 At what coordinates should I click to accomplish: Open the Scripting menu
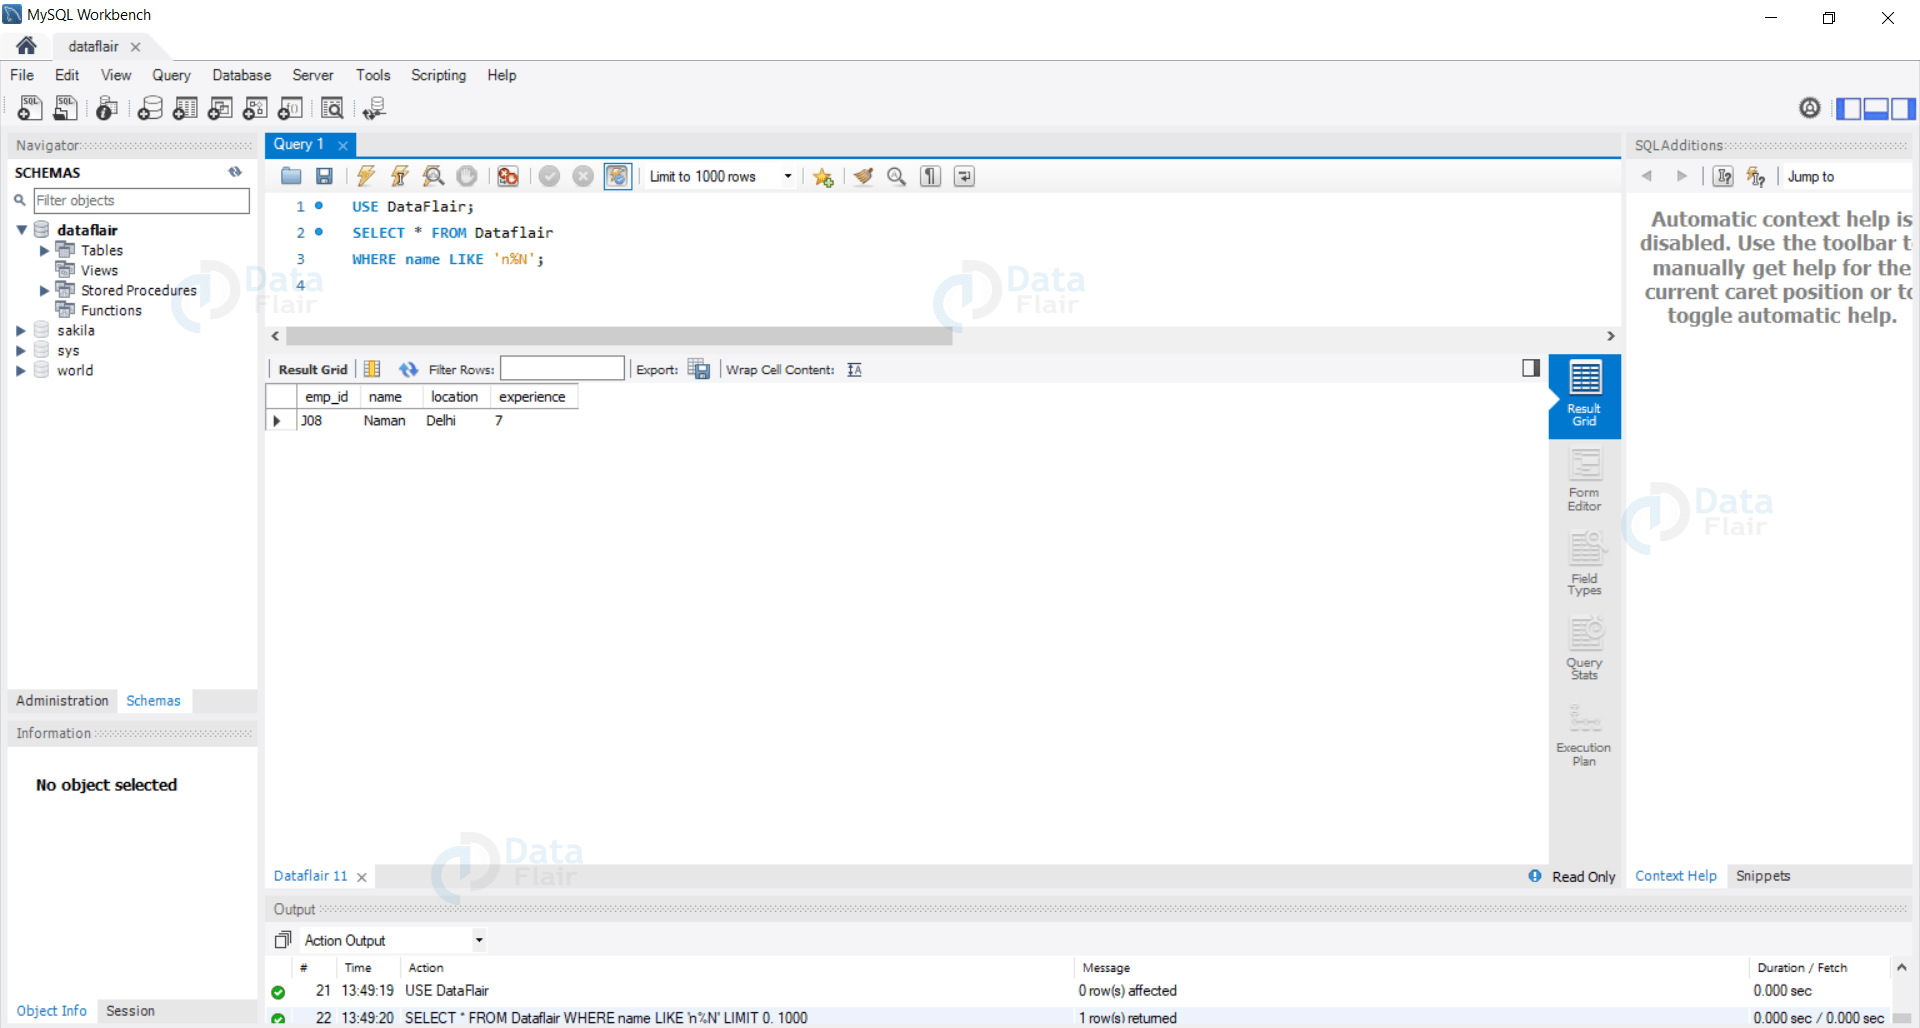coord(438,75)
